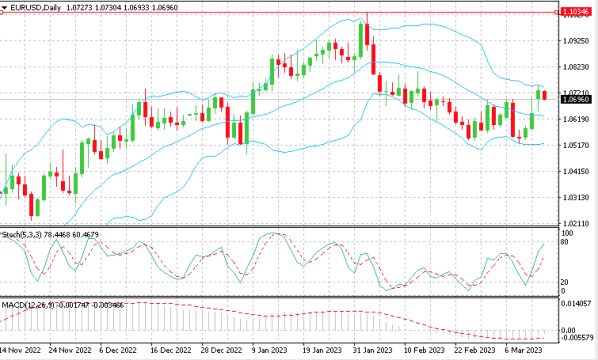The image size is (598, 360).
Task: Click the Stochastic 20 level scale label
Action: pyautogui.click(x=564, y=282)
